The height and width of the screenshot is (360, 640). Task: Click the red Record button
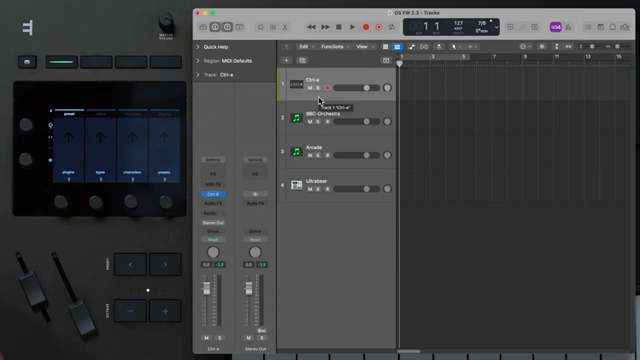point(366,27)
